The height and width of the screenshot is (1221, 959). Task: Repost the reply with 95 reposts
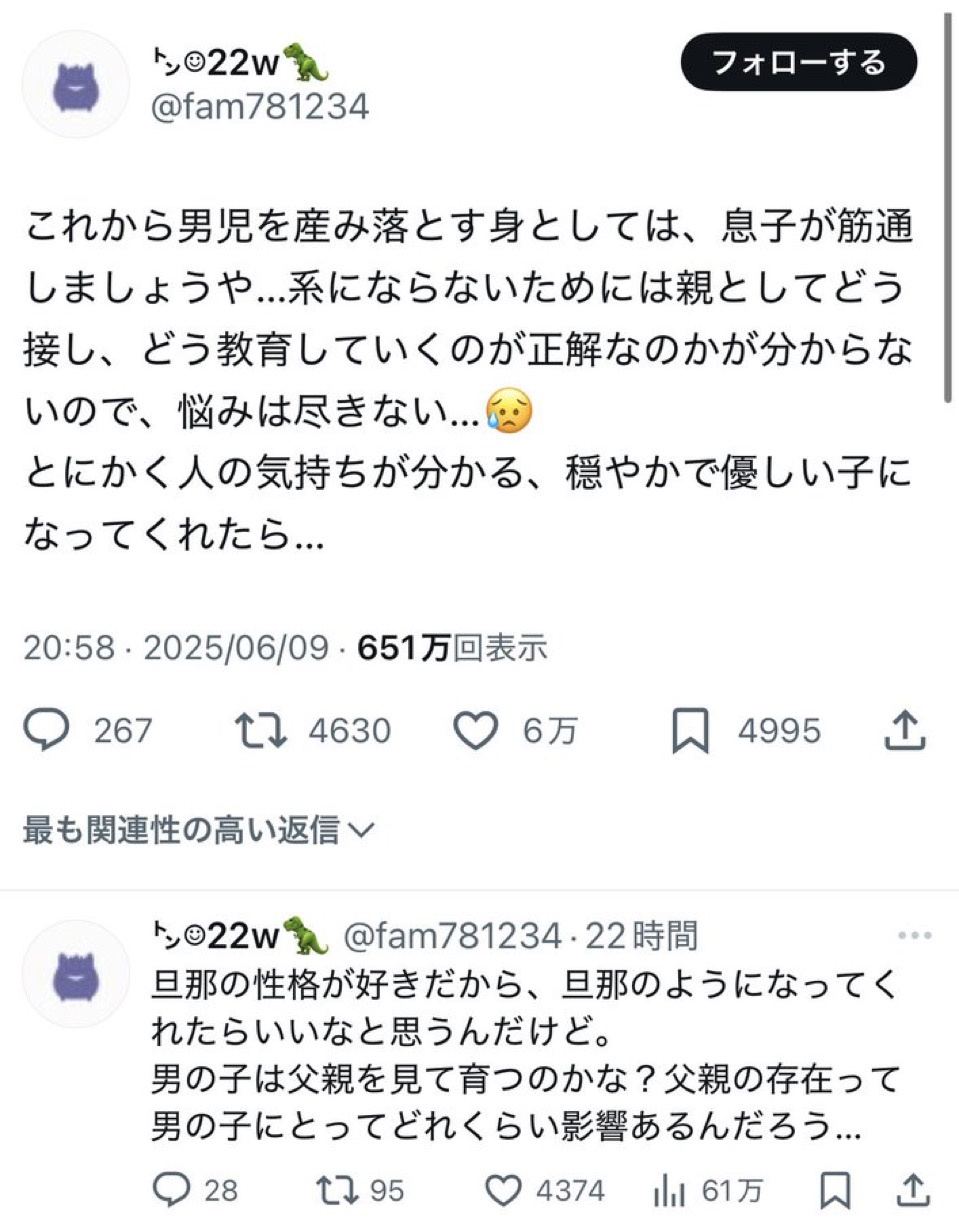(x=333, y=1190)
